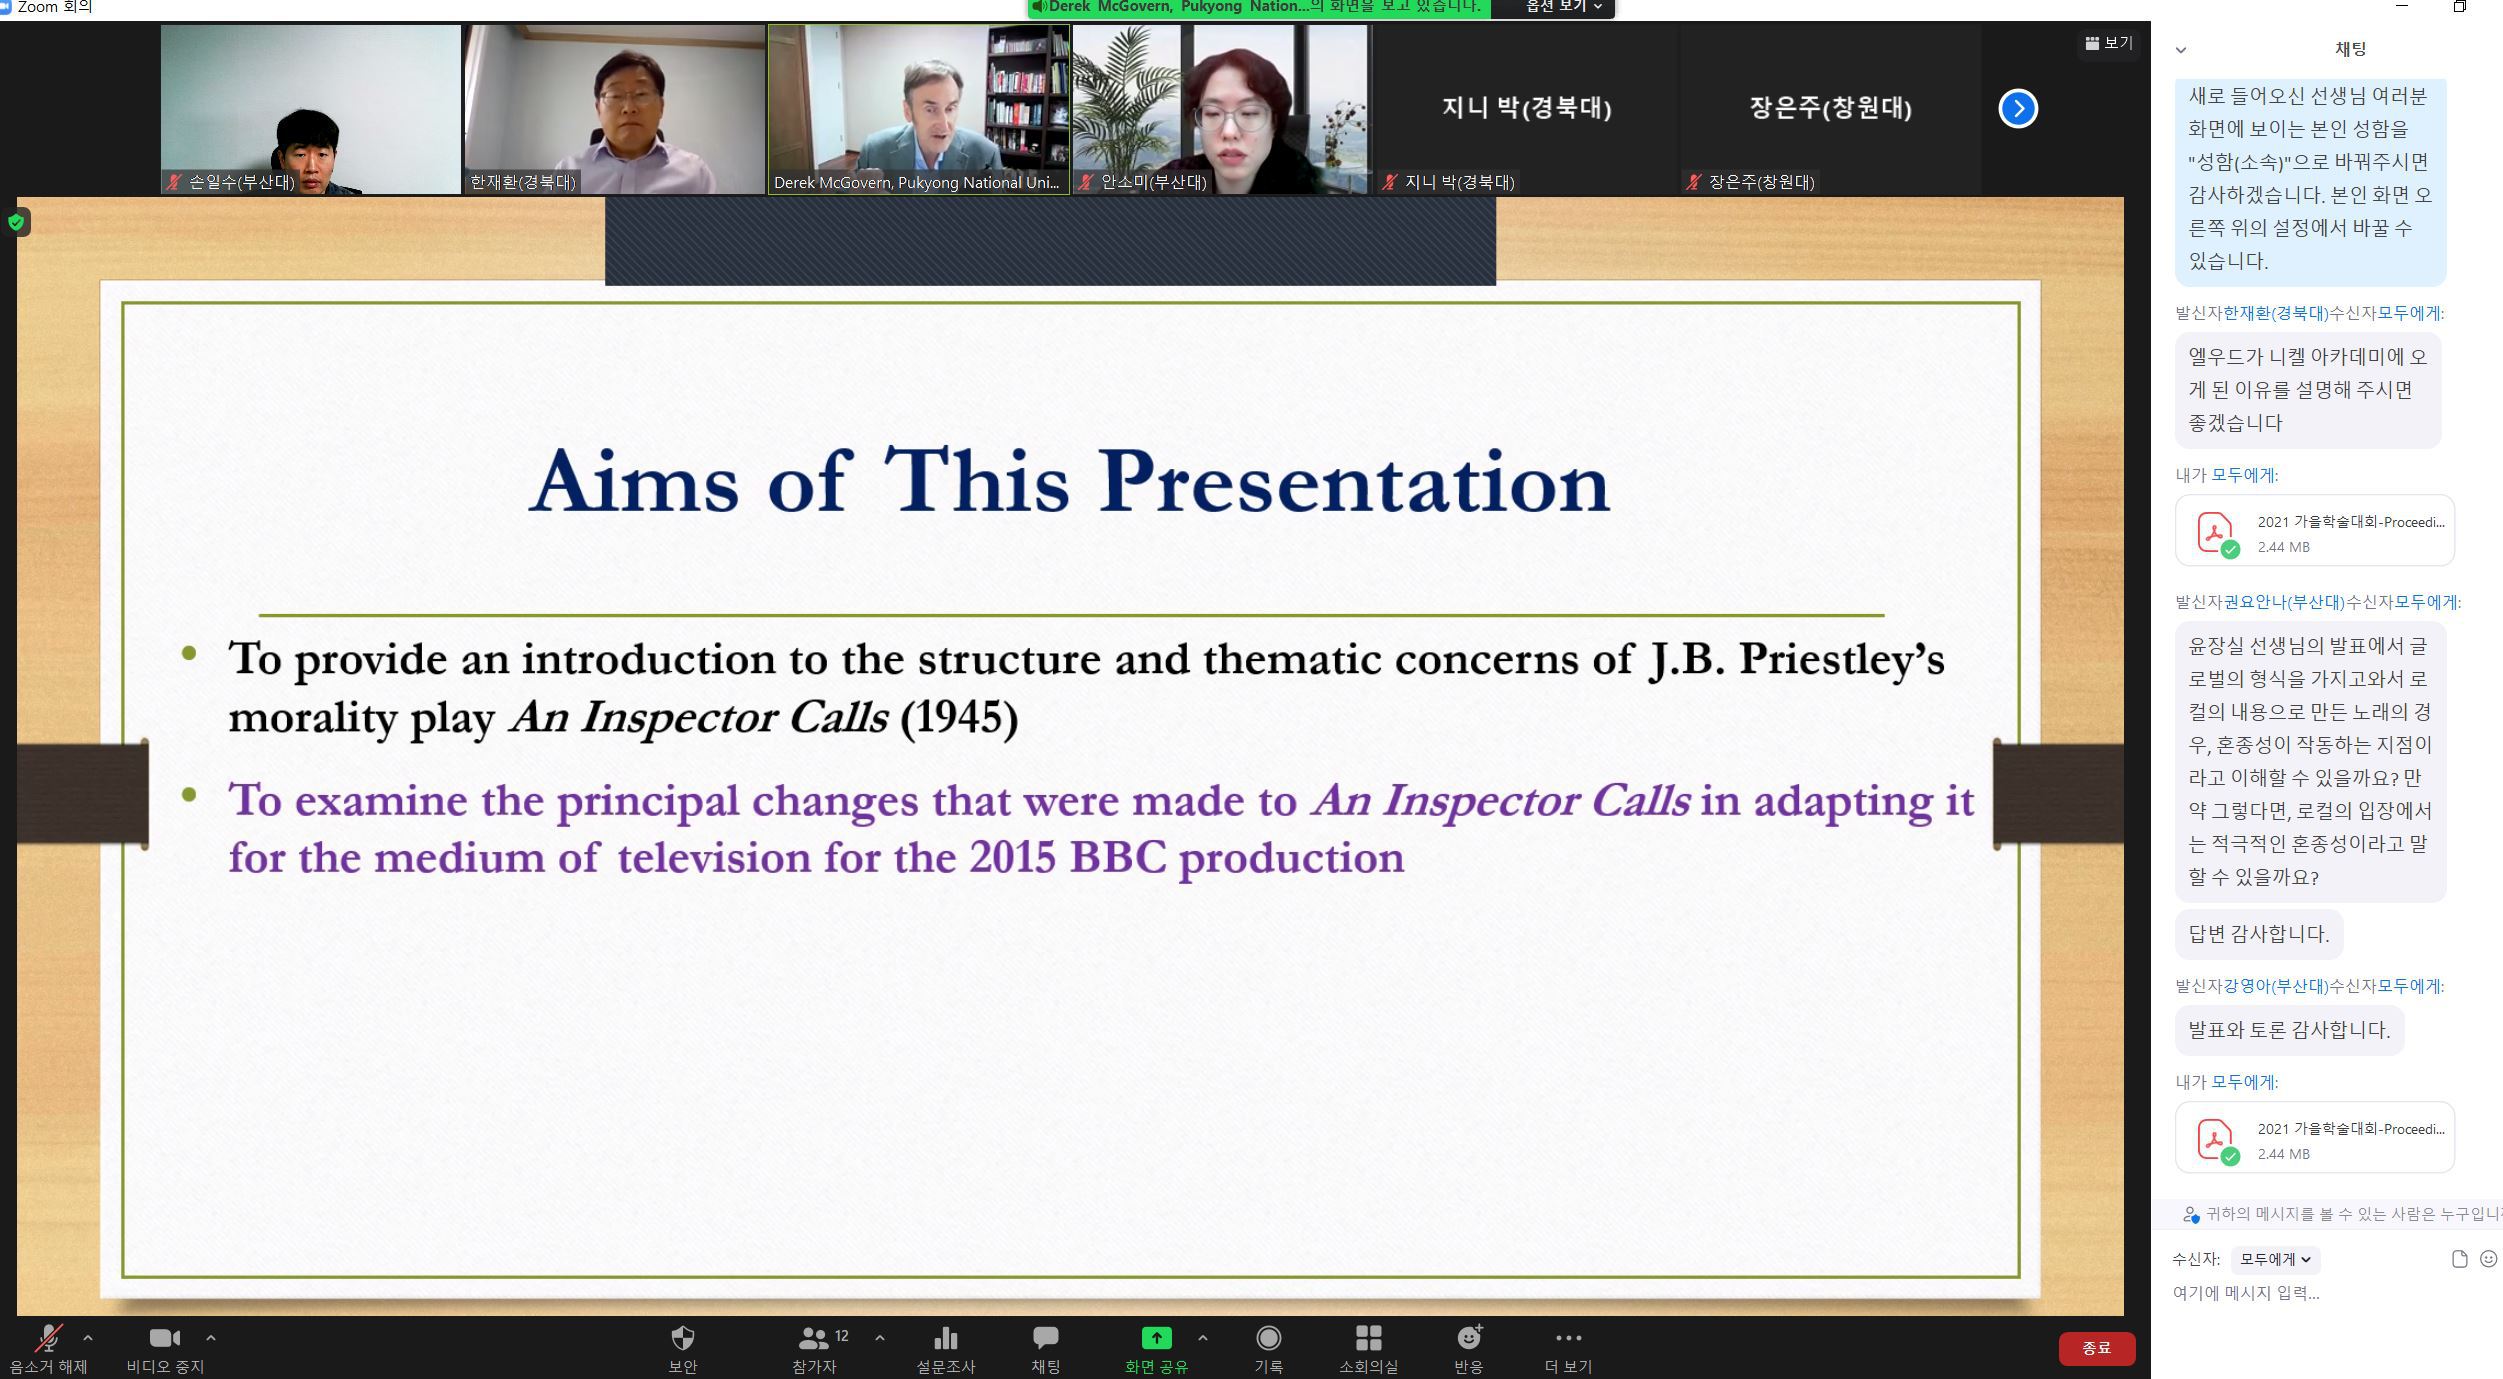The width and height of the screenshot is (2503, 1379).
Task: Open Reactions (반응) smiley icon
Action: [x=1468, y=1339]
